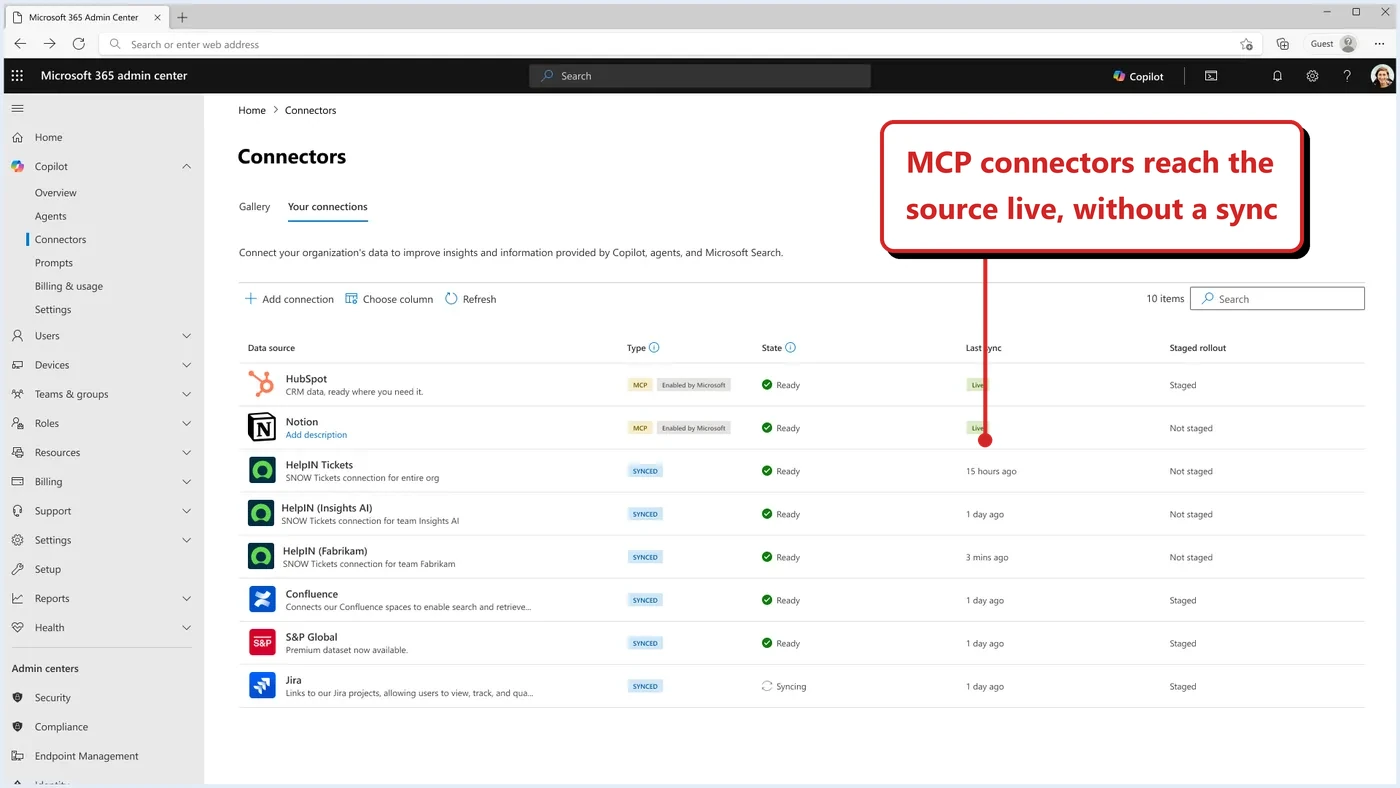This screenshot has width=1400, height=788.
Task: Click the Jira connector logo
Action: point(262,685)
